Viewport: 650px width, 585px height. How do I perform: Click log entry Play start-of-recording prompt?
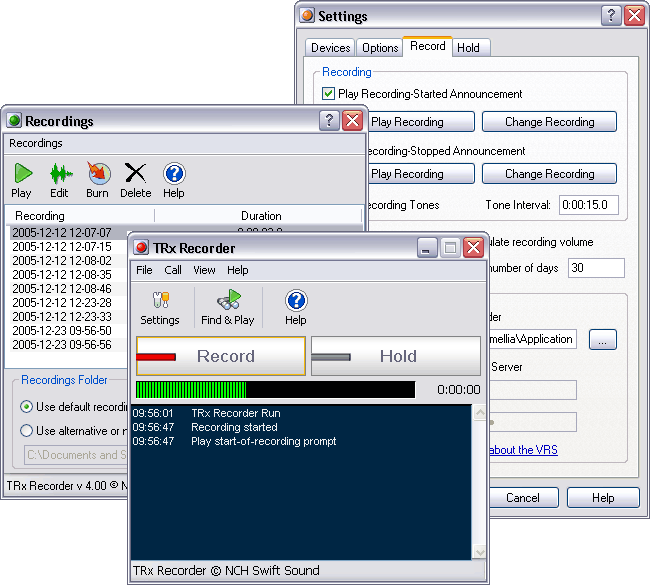pos(263,441)
